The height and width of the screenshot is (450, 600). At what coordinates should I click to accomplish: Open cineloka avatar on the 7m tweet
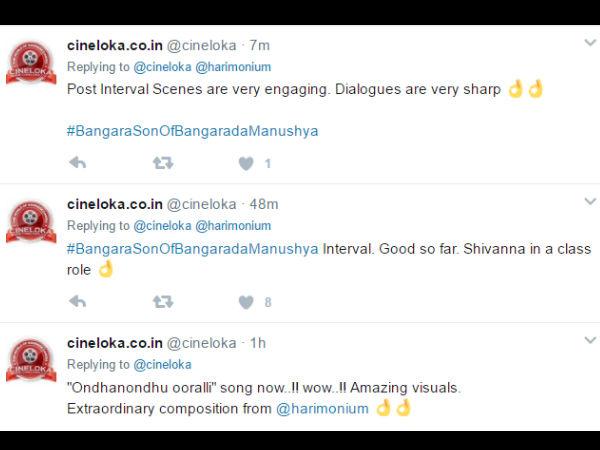tap(31, 62)
